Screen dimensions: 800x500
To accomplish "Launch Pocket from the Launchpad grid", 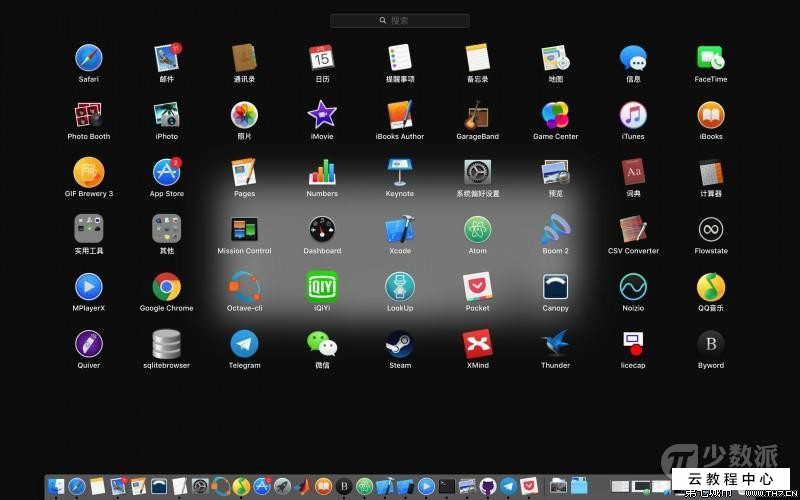I will coord(478,286).
